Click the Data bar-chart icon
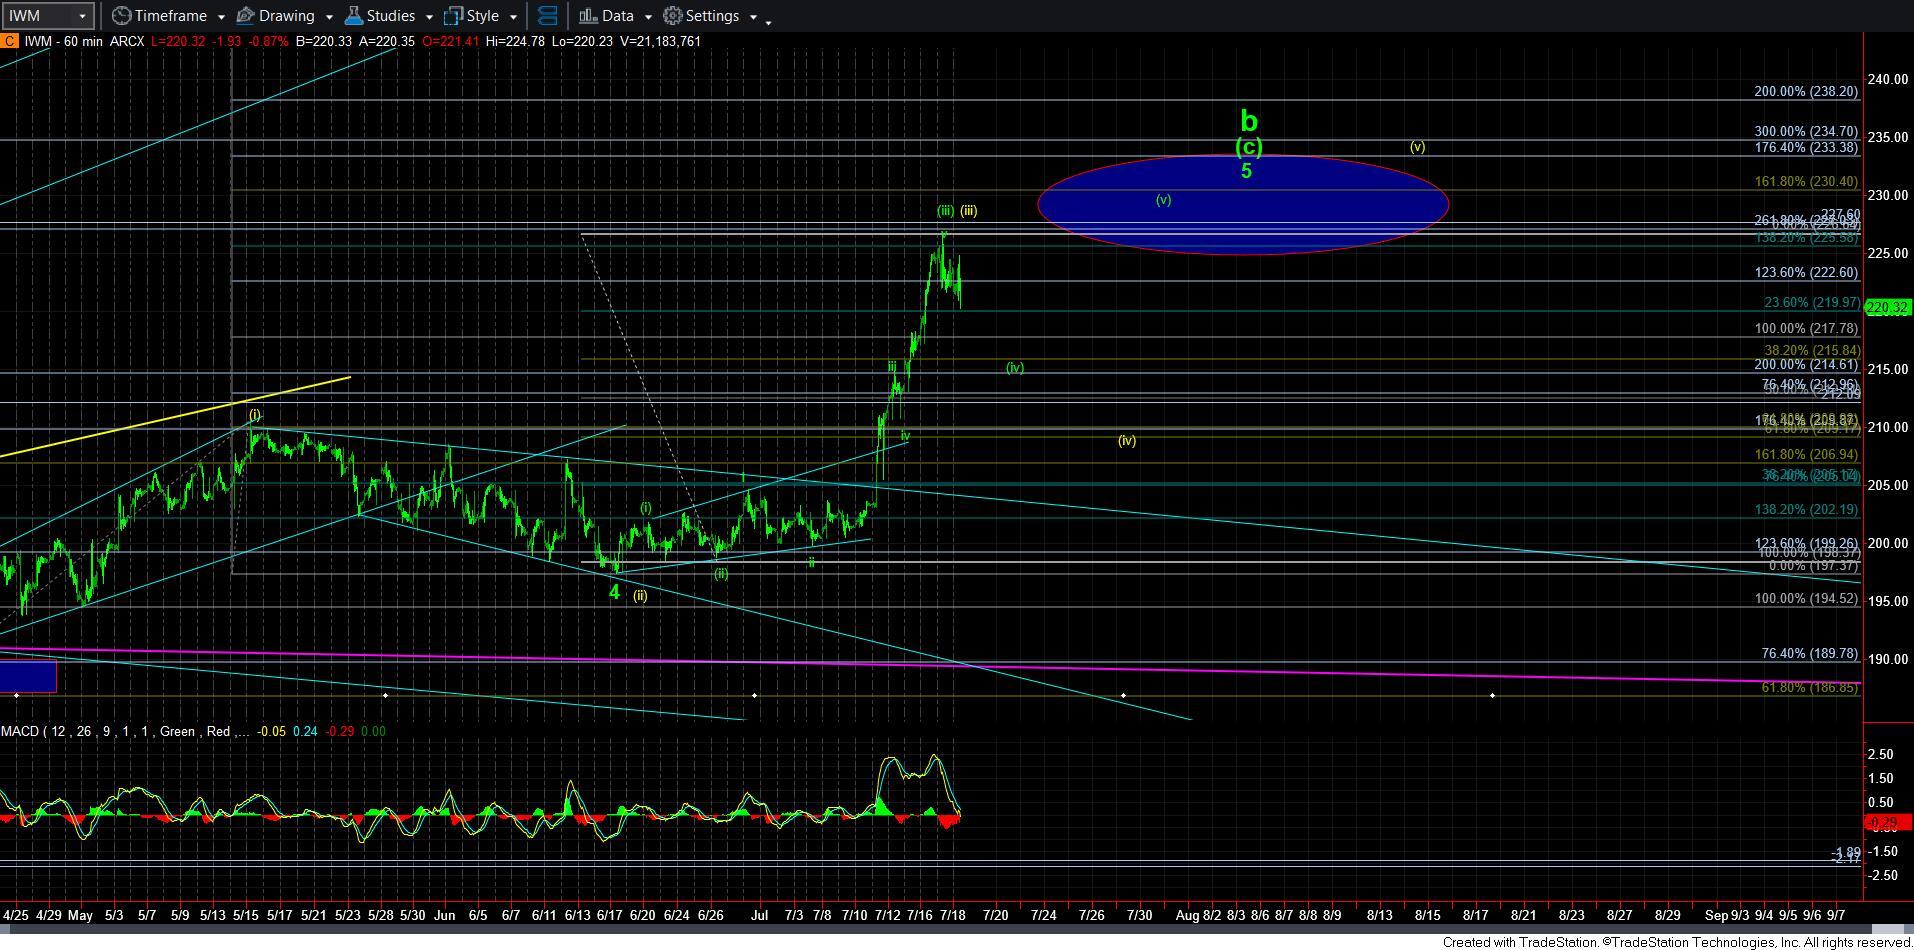The width and height of the screenshot is (1914, 950). pyautogui.click(x=588, y=16)
